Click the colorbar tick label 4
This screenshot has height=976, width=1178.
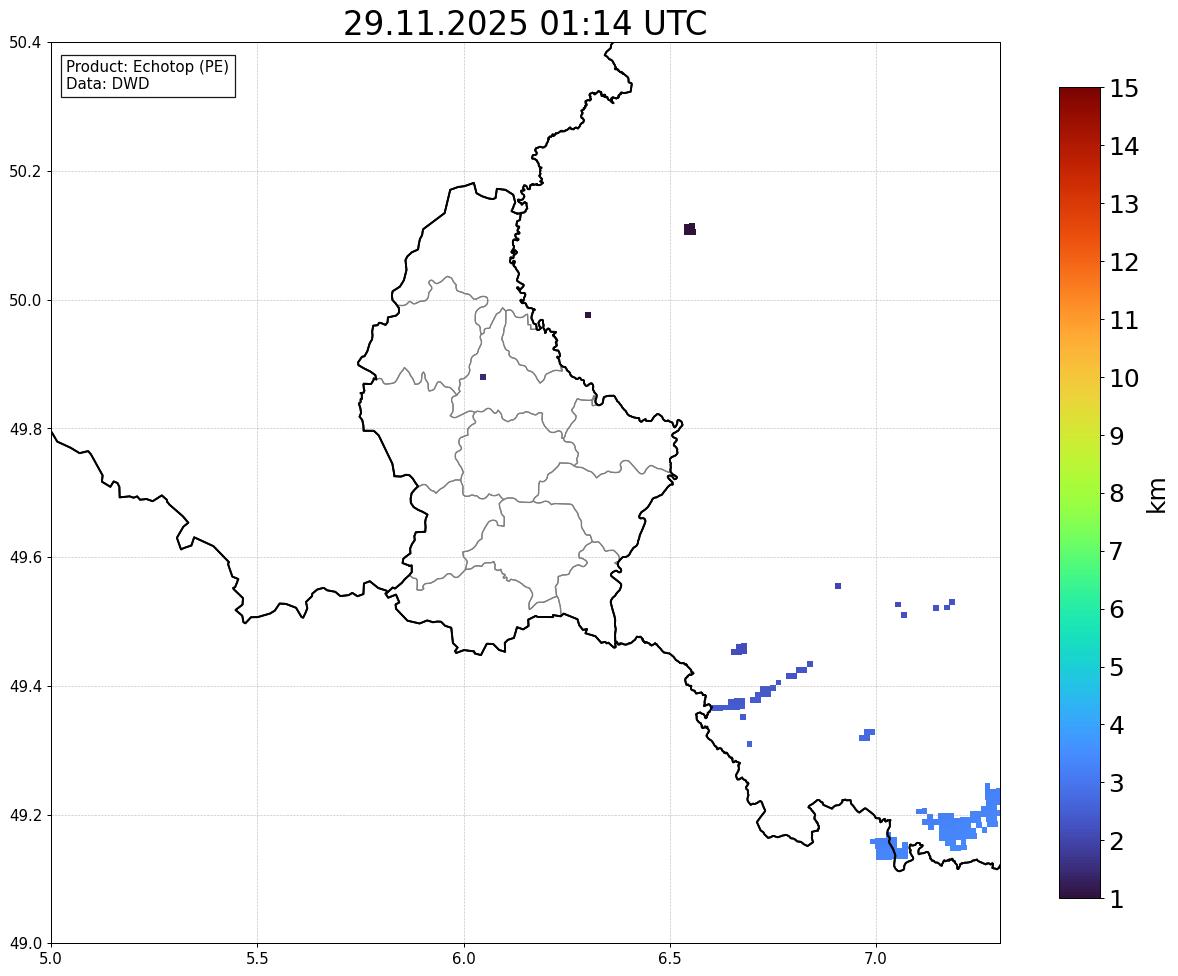coord(1117,725)
